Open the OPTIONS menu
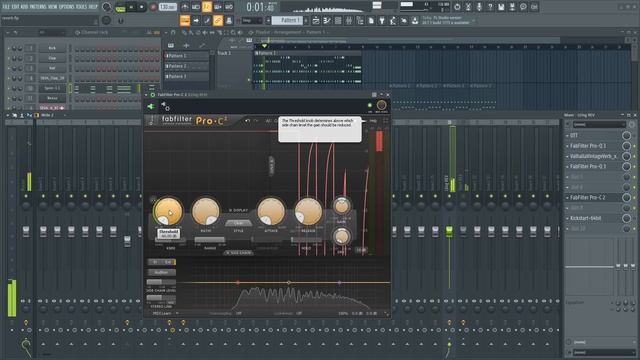The width and height of the screenshot is (640, 360). pos(67,7)
